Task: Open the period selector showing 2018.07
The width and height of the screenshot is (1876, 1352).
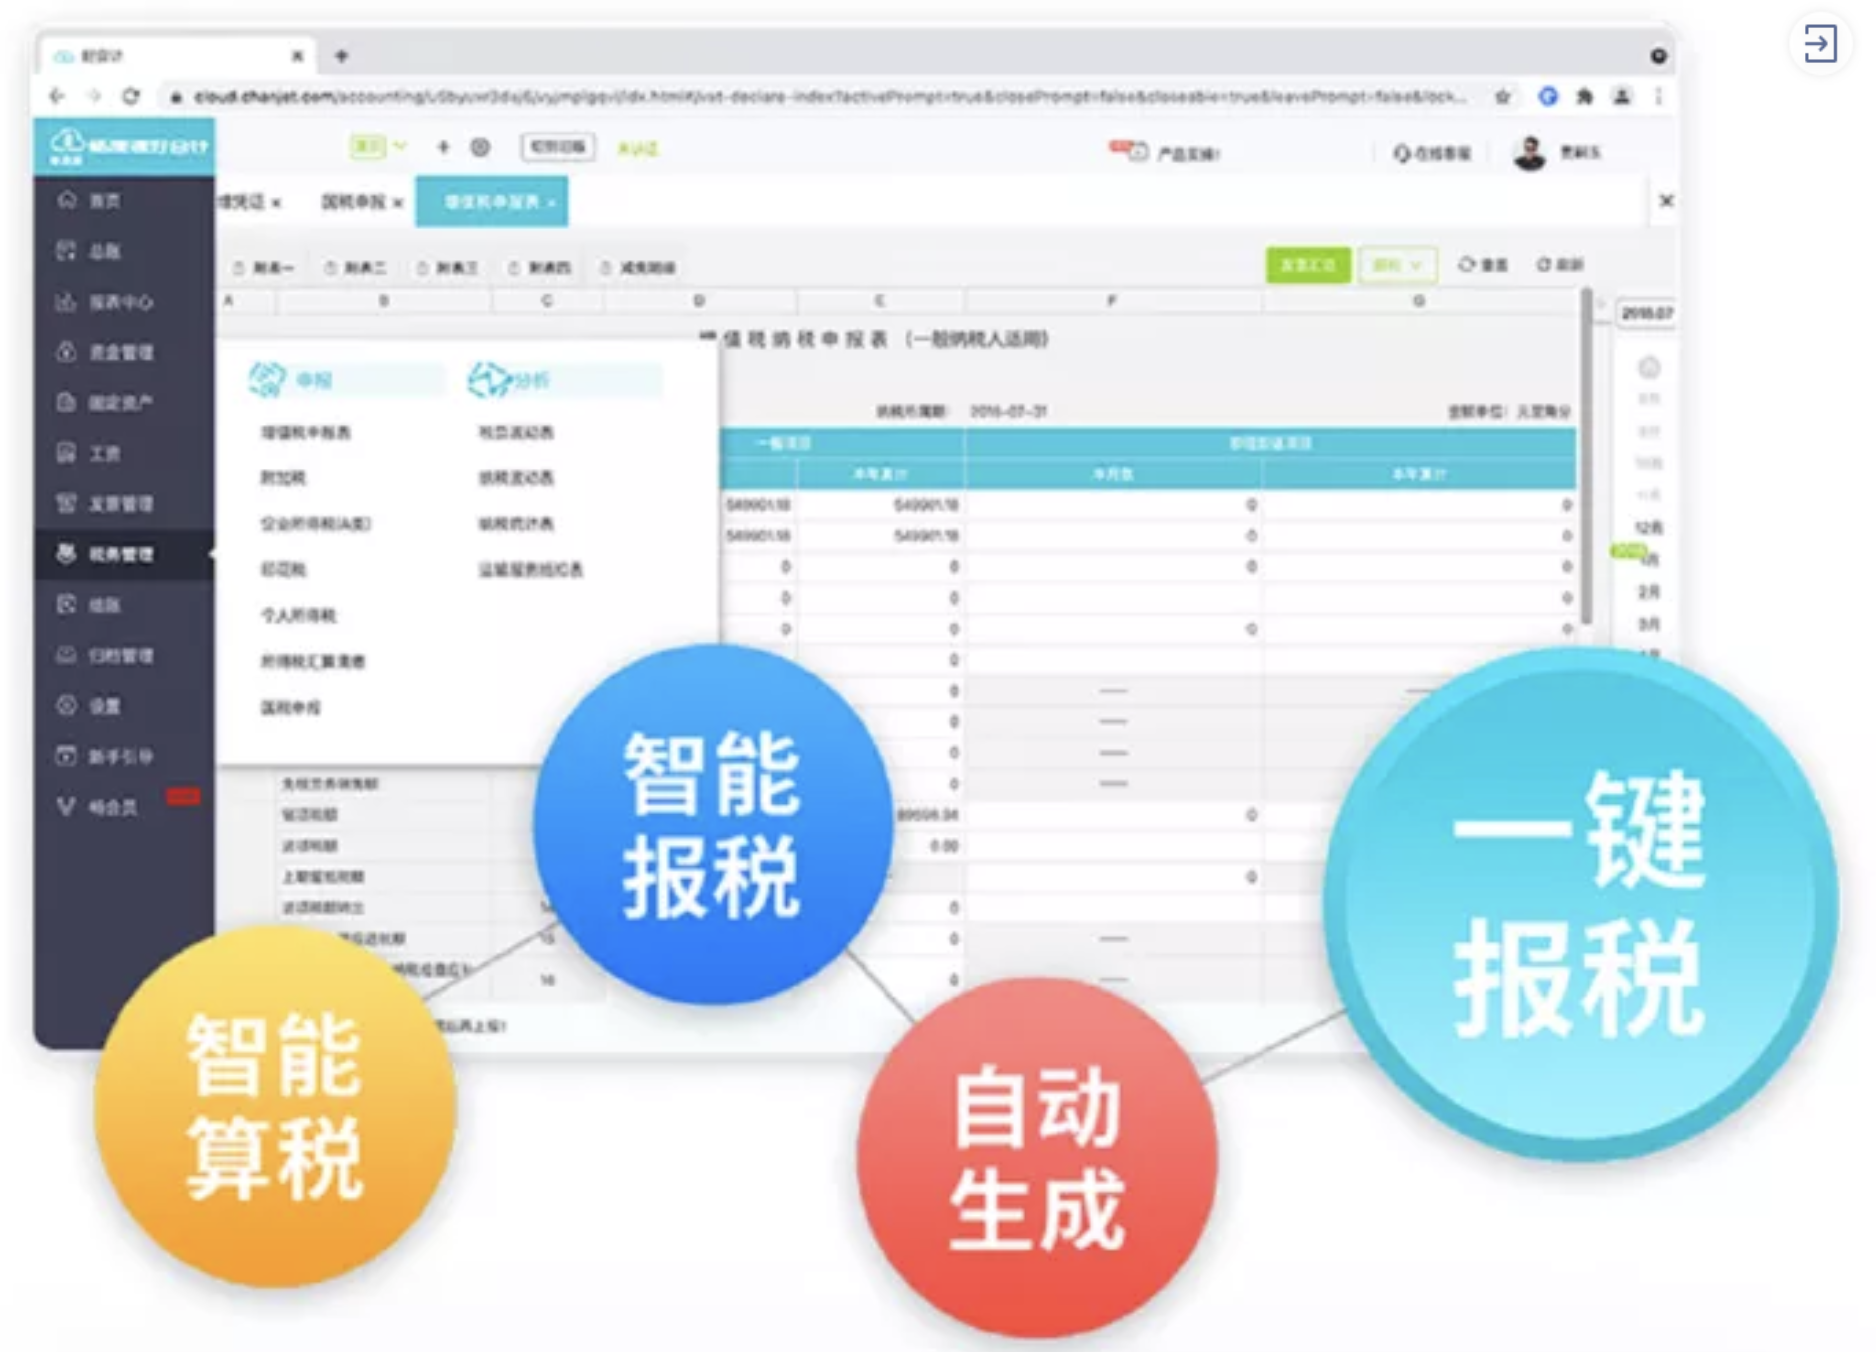Action: [1646, 313]
